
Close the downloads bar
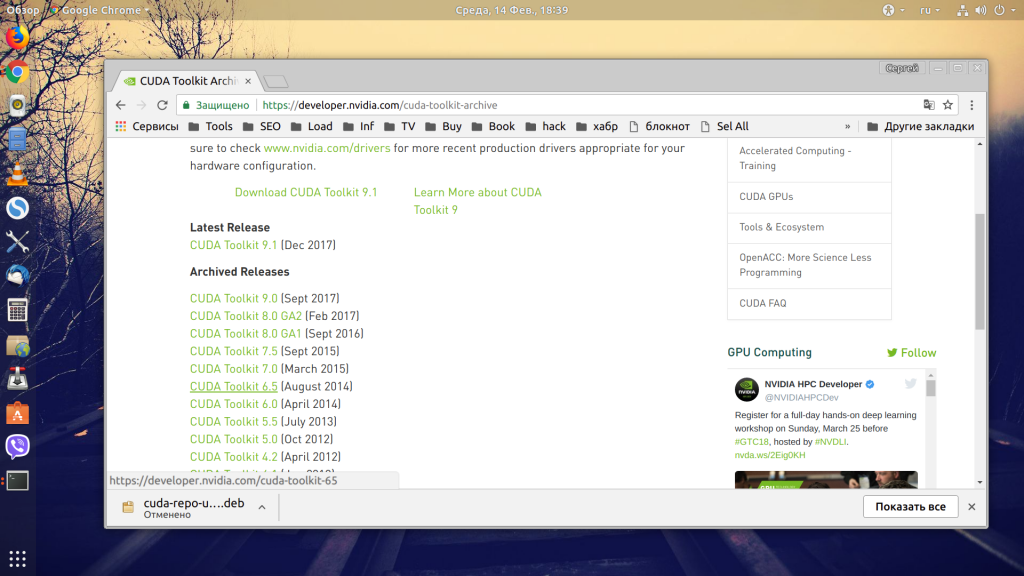[x=972, y=507]
